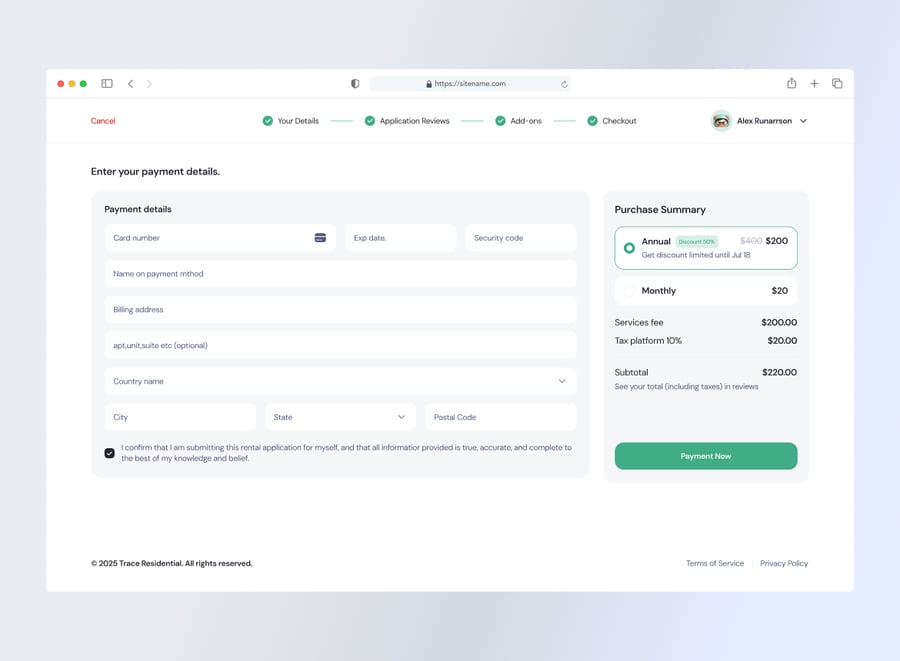Reload the page using refresh icon
The width and height of the screenshot is (900, 661).
564,84
